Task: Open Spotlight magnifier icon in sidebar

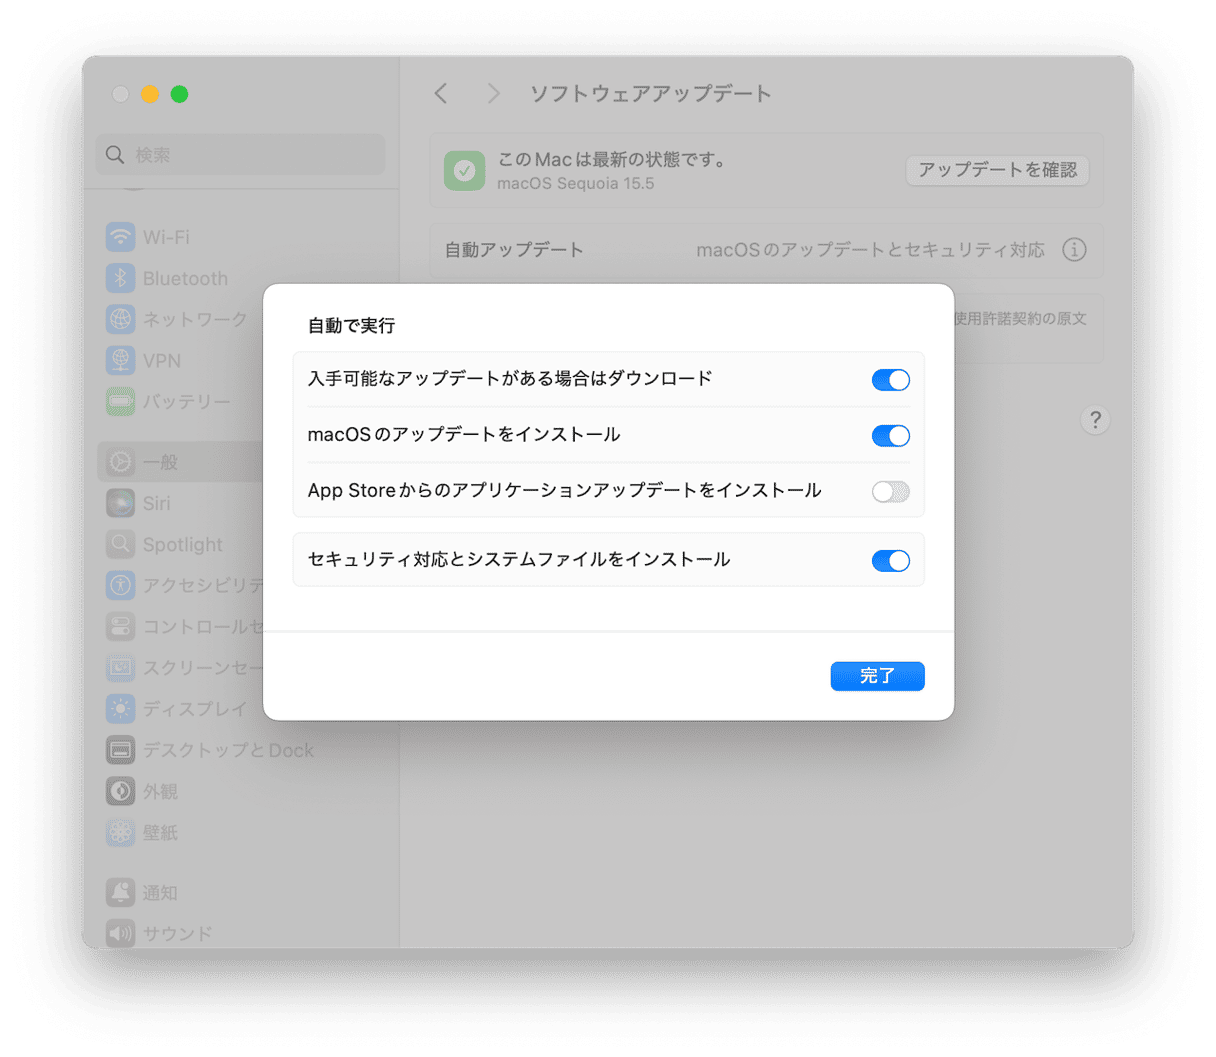Action: [120, 544]
